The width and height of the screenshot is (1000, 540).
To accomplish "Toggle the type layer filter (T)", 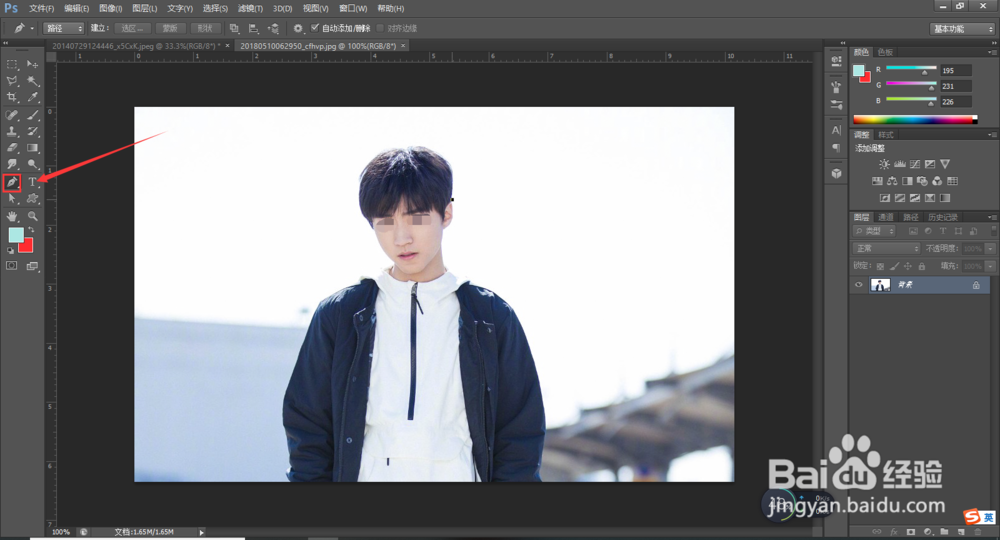I will pos(943,231).
